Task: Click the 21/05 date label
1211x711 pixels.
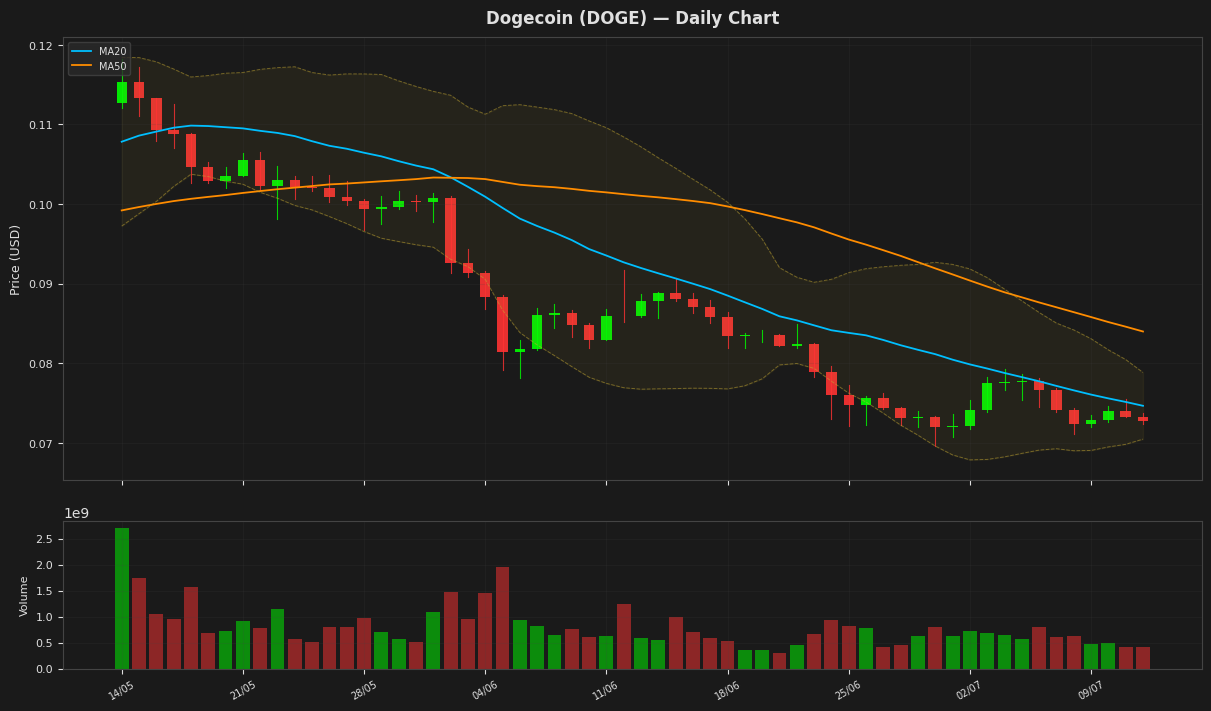Action: tap(243, 690)
